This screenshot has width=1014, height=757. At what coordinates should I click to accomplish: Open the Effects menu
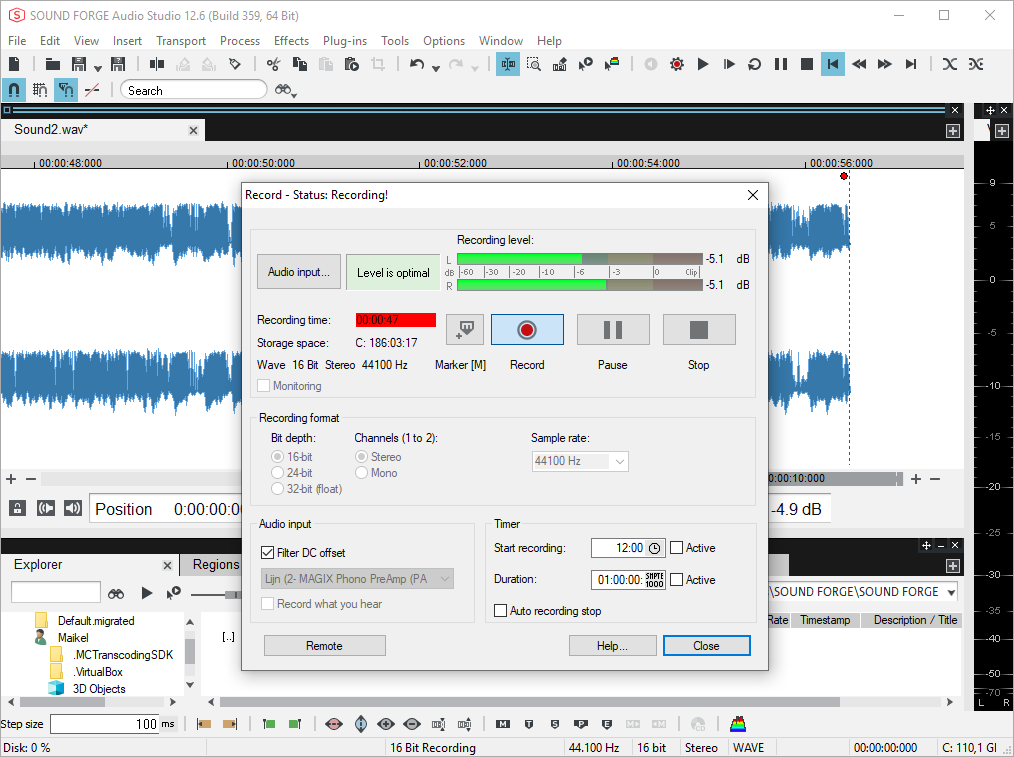291,41
